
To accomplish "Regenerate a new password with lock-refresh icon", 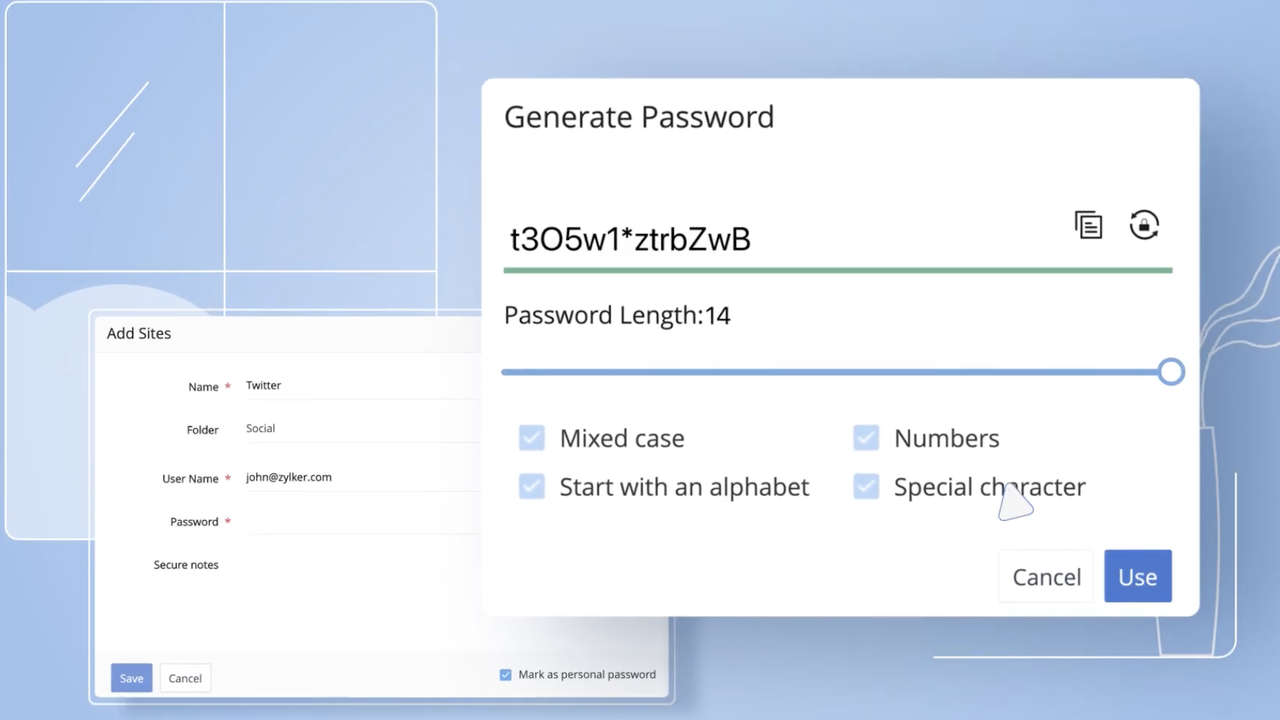I will (1144, 225).
